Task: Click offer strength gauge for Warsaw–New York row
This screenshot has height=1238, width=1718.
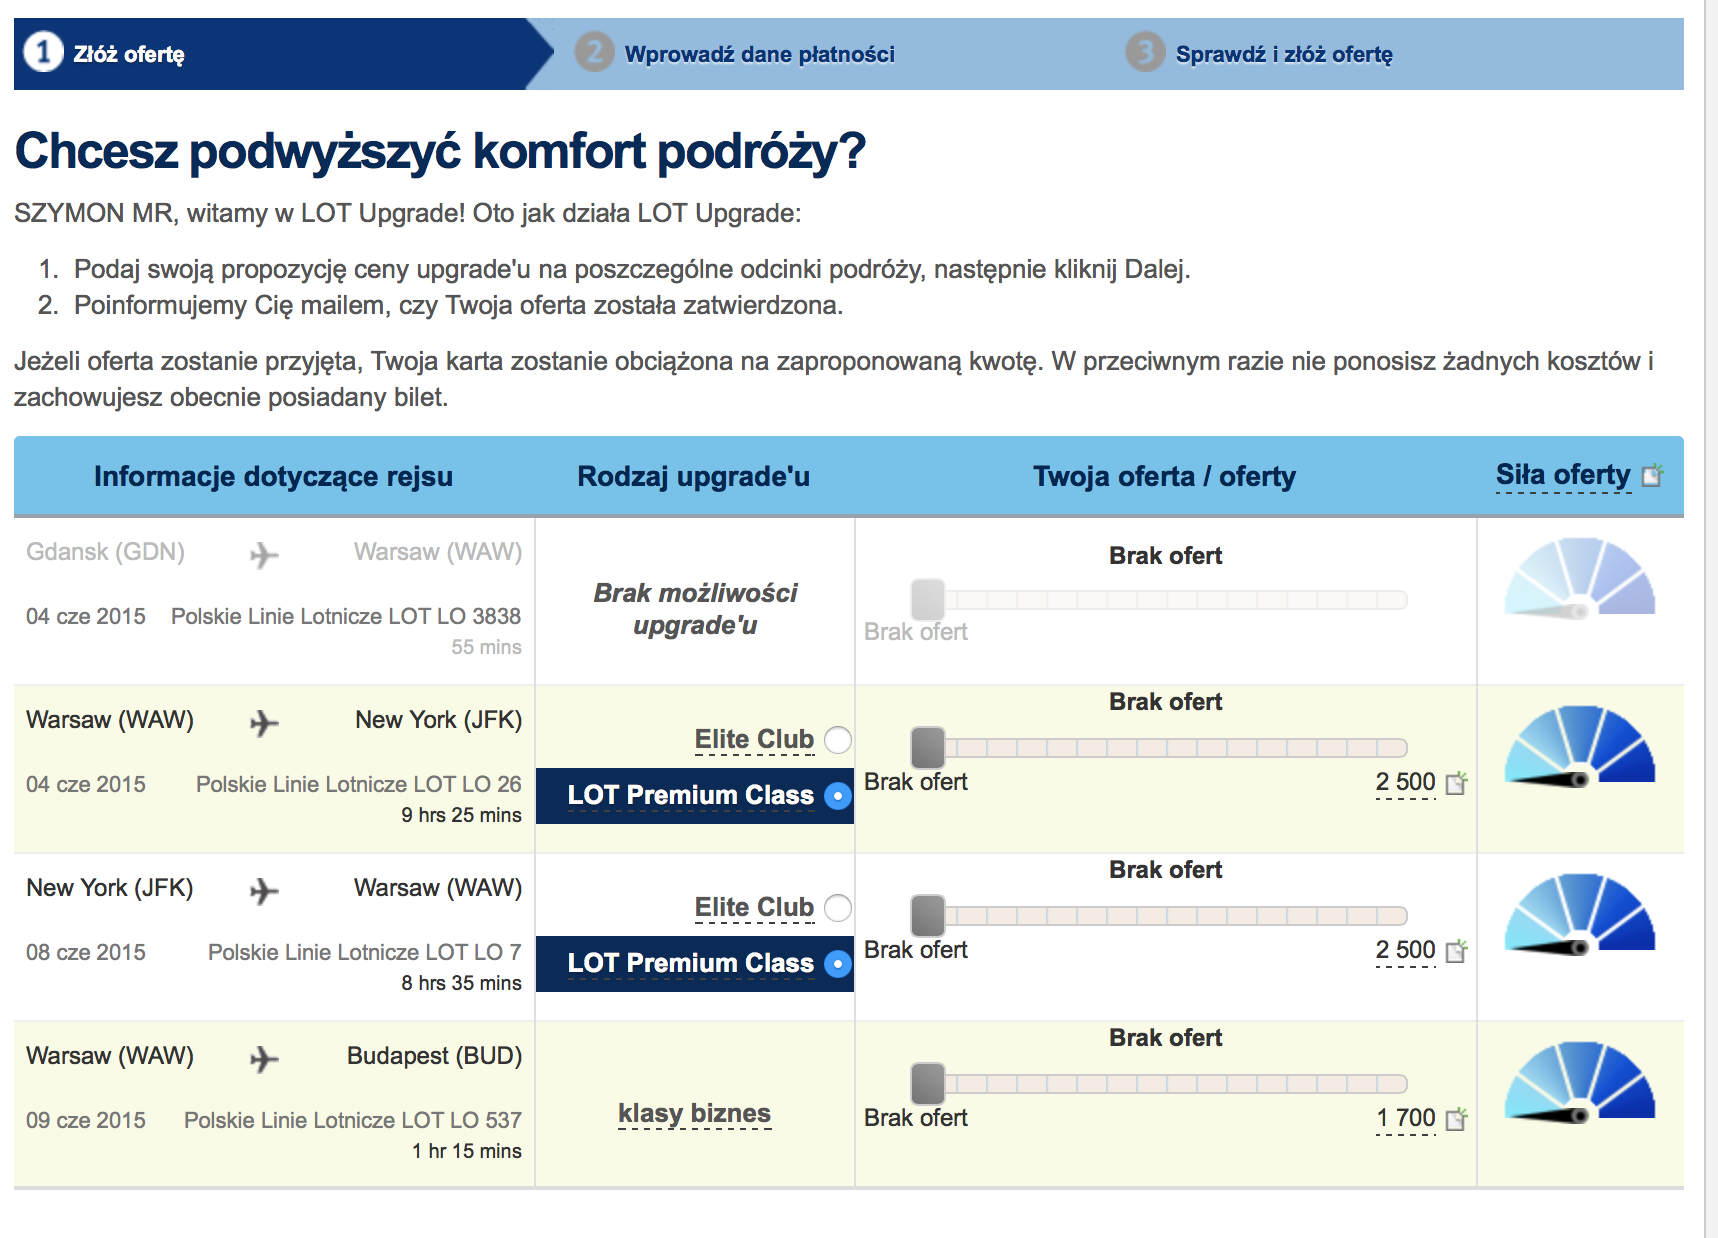Action: click(x=1580, y=747)
